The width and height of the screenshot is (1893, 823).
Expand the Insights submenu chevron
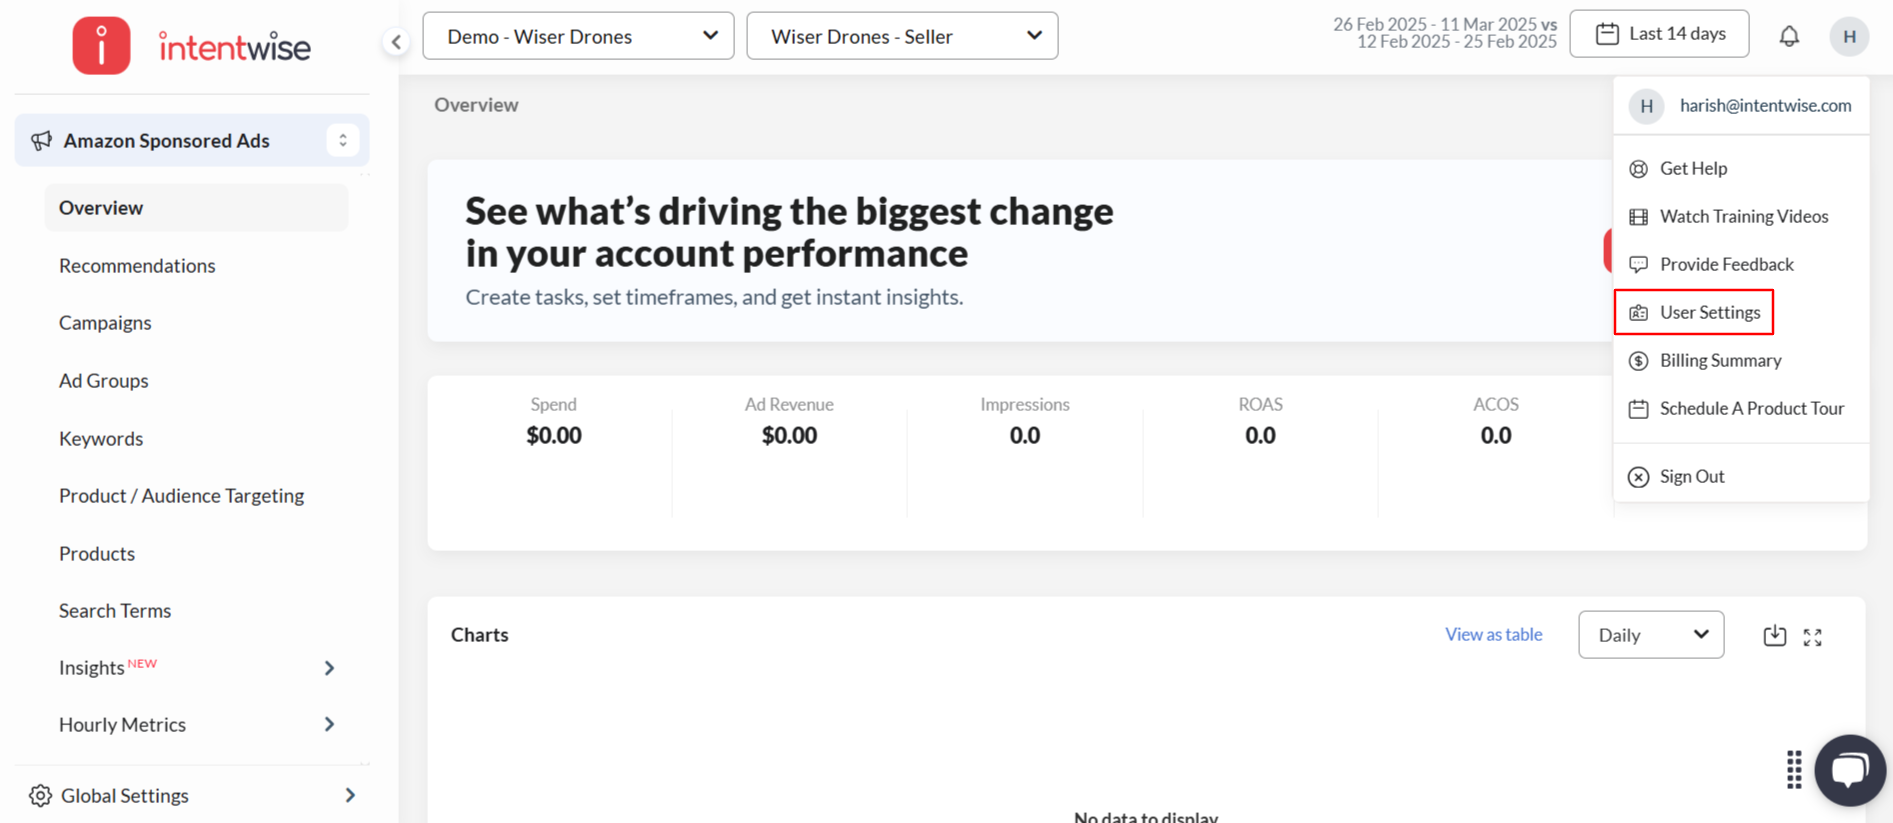(329, 668)
